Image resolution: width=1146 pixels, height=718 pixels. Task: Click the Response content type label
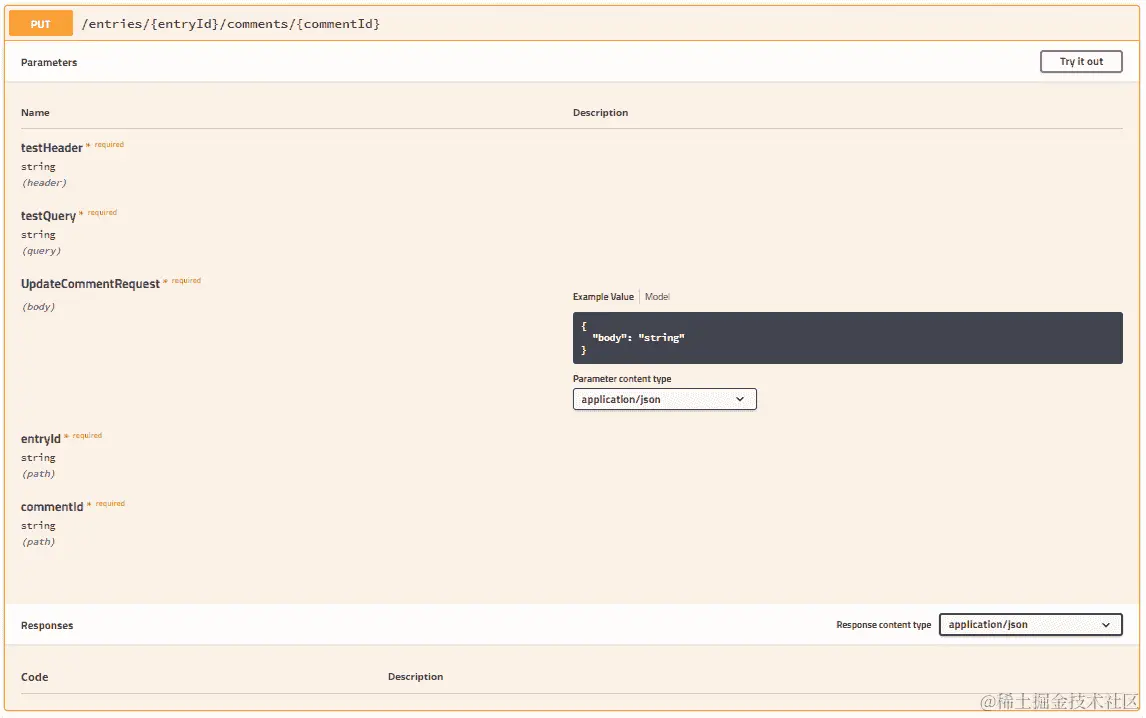pos(884,625)
